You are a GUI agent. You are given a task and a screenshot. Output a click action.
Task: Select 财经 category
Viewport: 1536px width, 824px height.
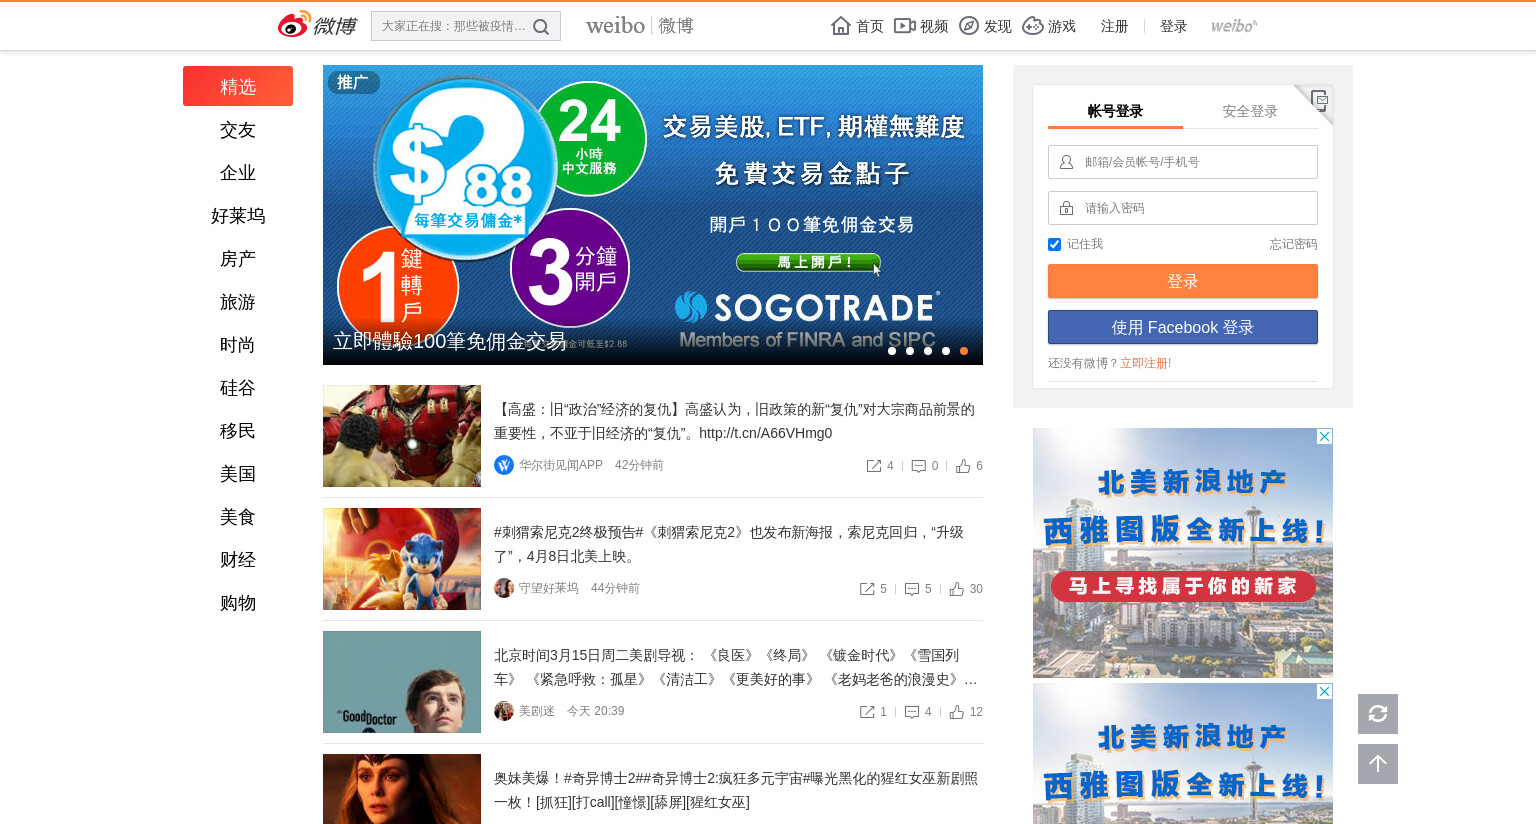pos(238,560)
